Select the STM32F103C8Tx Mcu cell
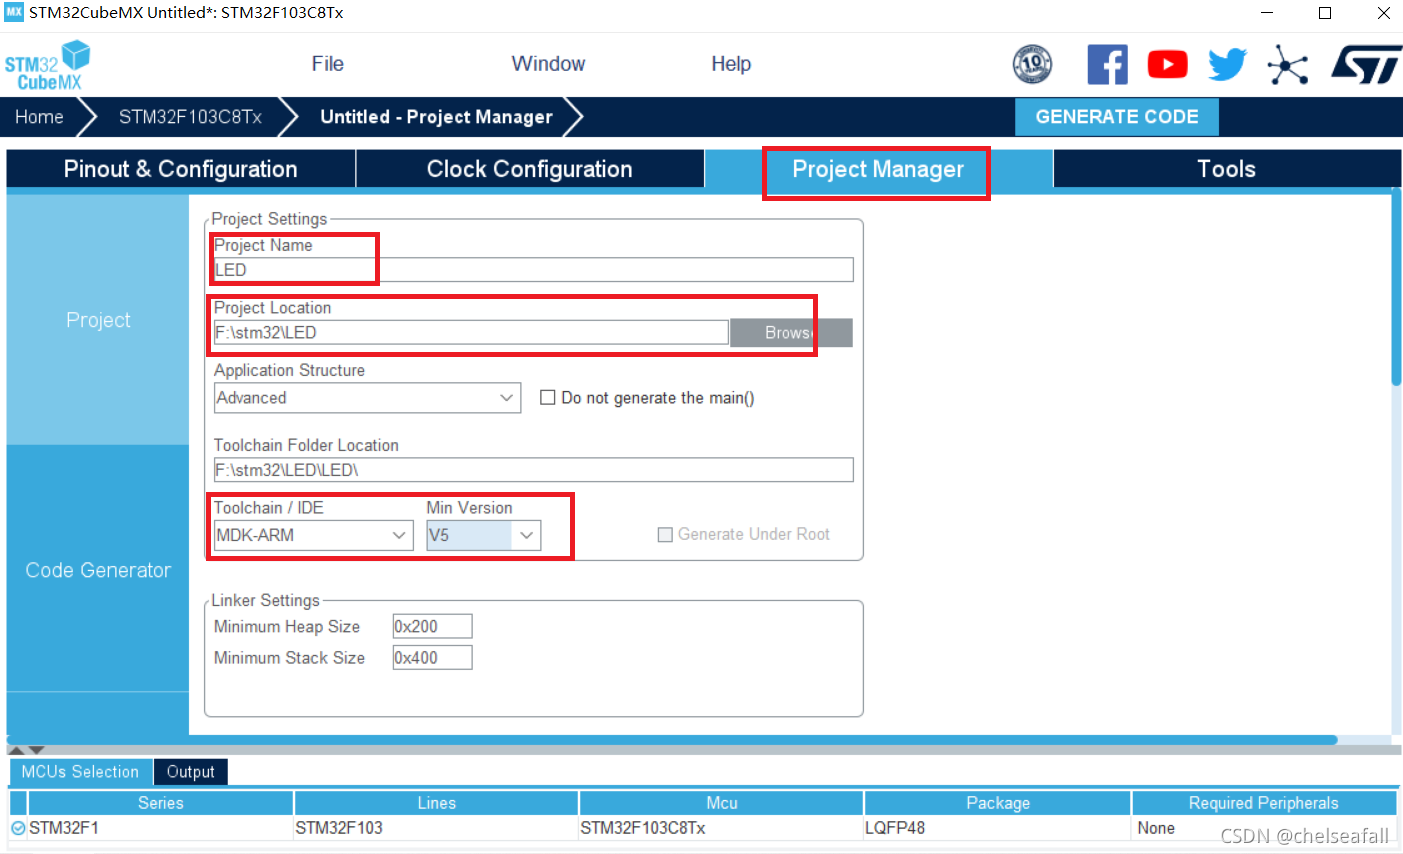1403x854 pixels. (722, 828)
